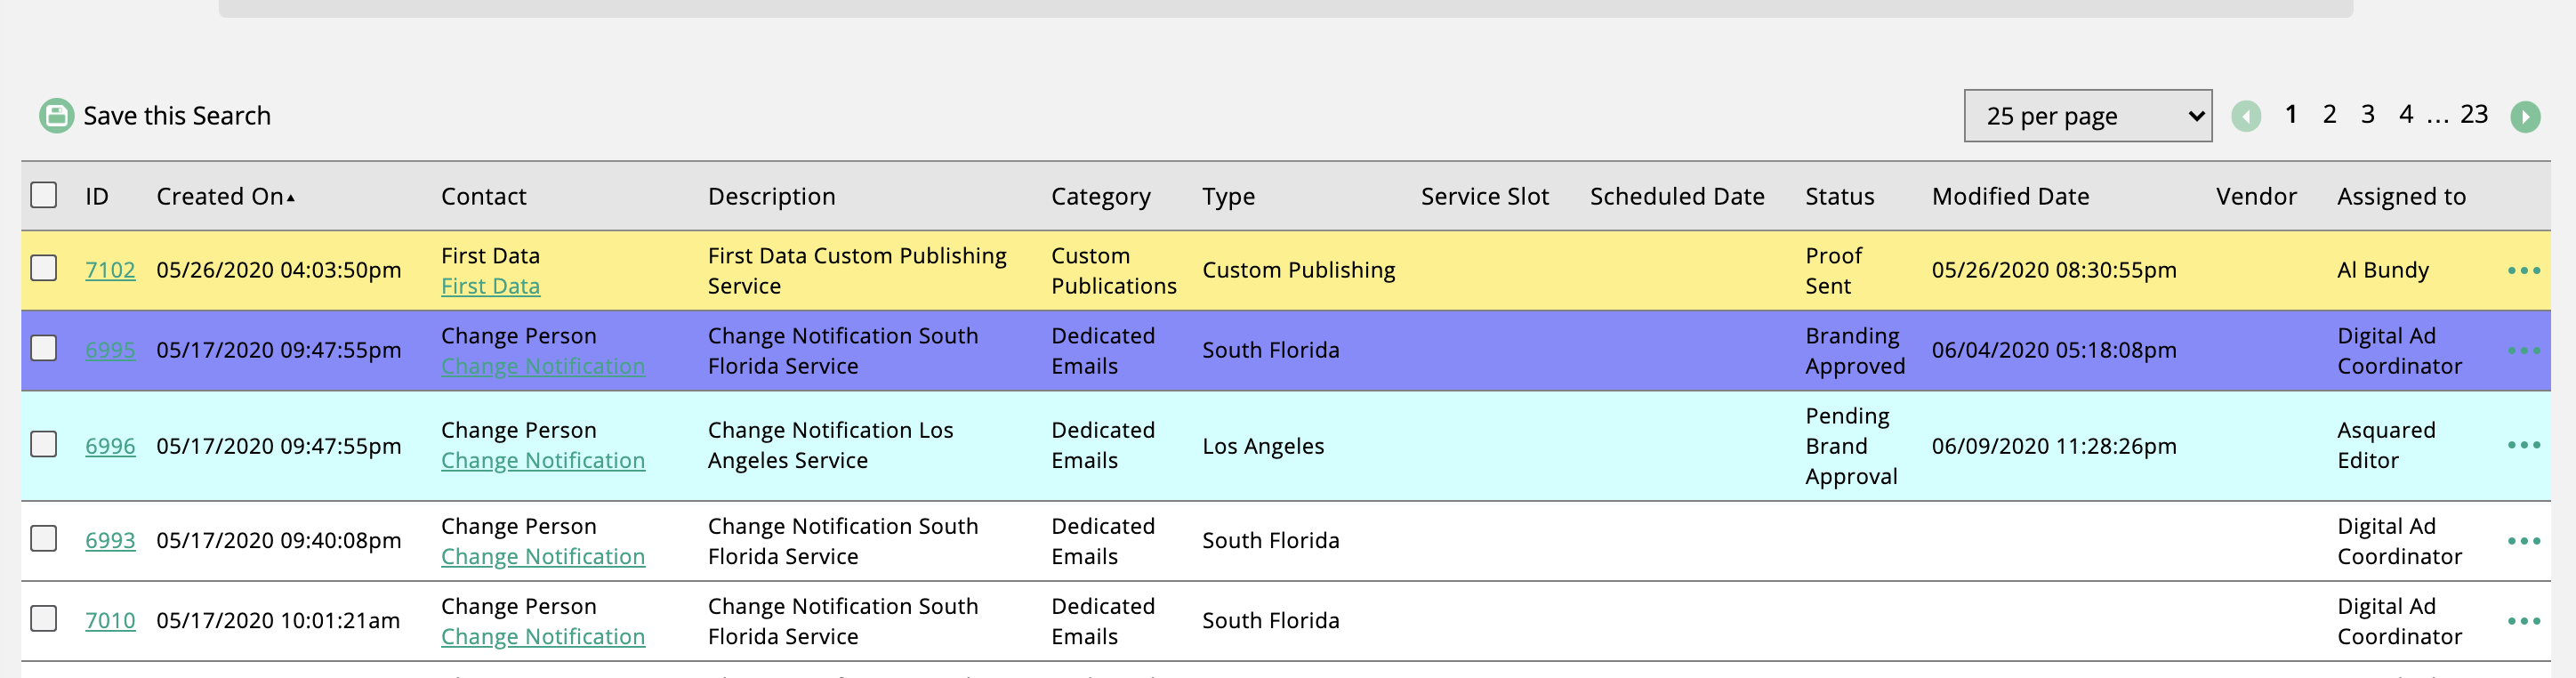Click the Branding Approved status cell
The height and width of the screenshot is (678, 2576).
[x=1855, y=350]
